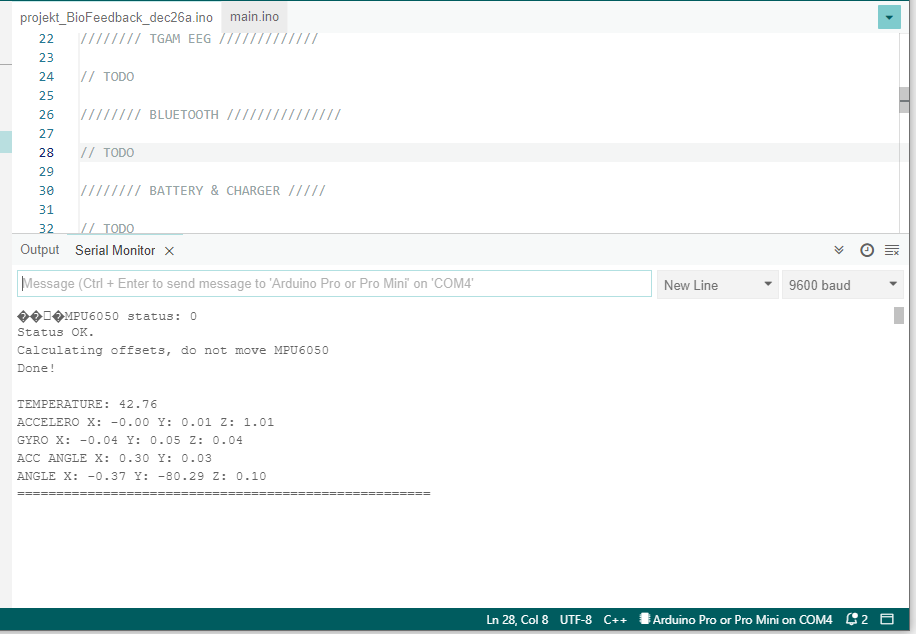Close the Serial Monitor tab
The height and width of the screenshot is (634, 916).
click(x=170, y=251)
